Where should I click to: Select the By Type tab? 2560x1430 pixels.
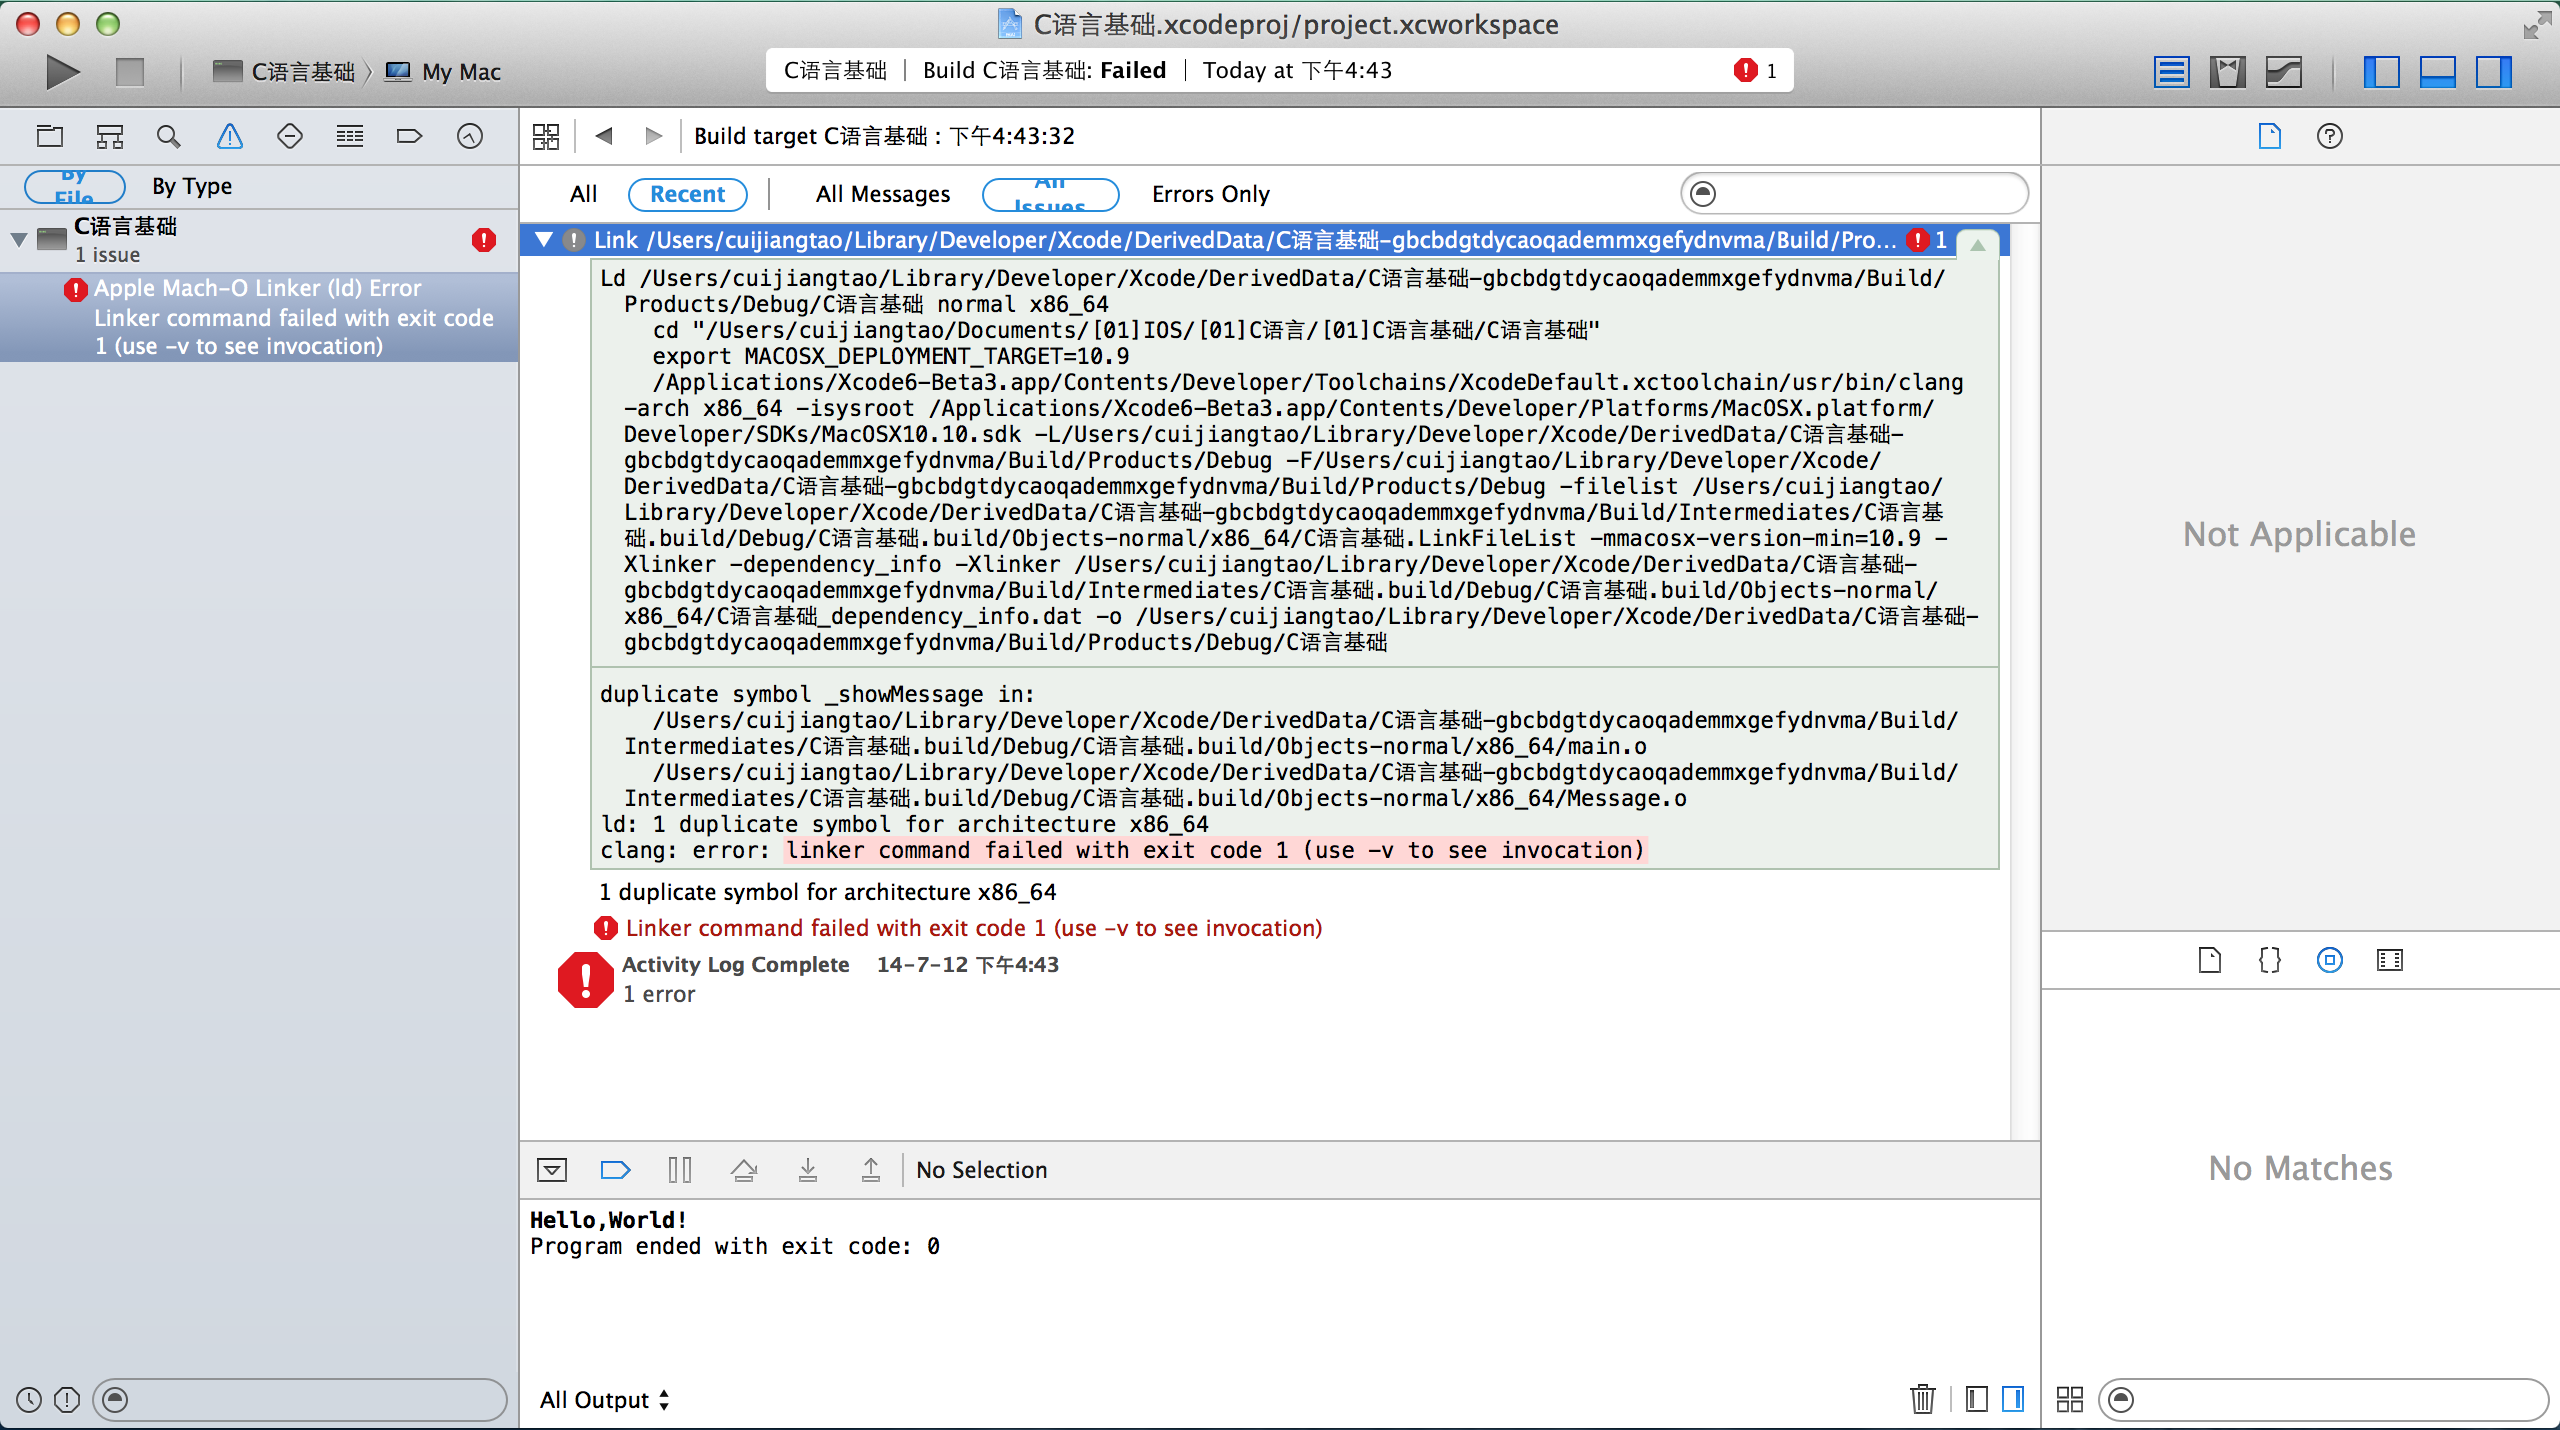tap(192, 186)
